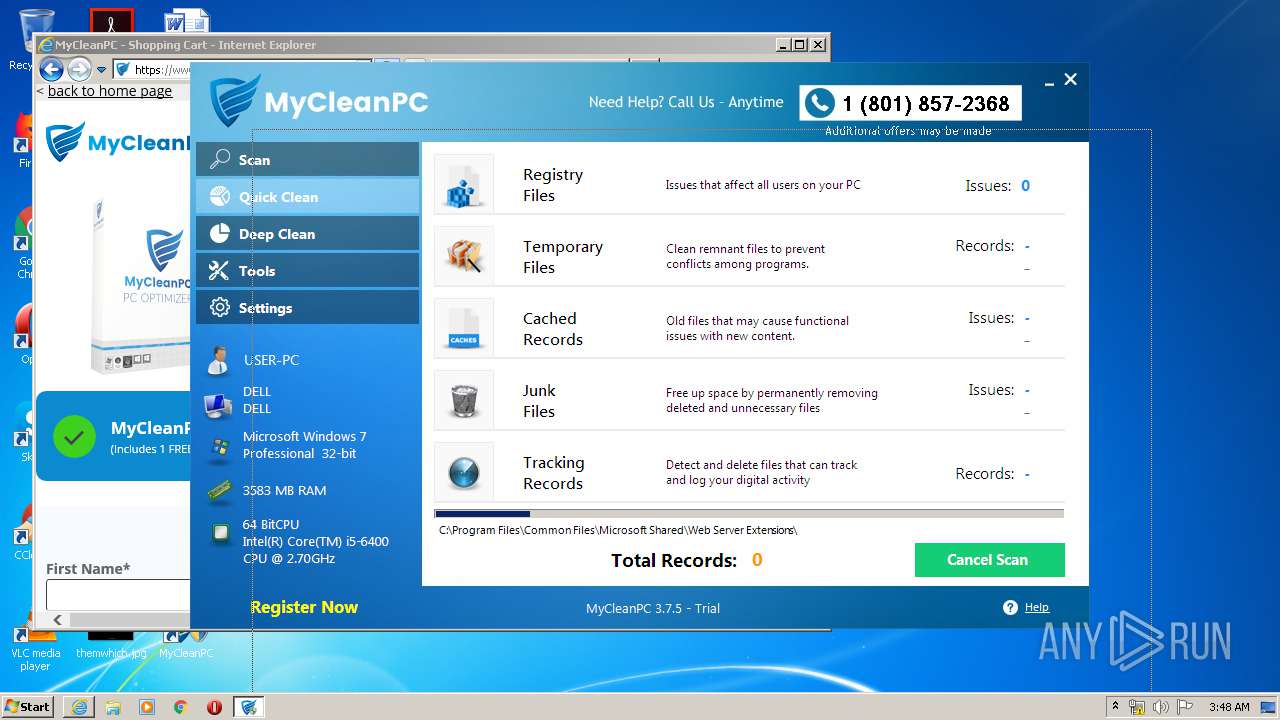Show hidden system tray icons

click(x=1115, y=707)
